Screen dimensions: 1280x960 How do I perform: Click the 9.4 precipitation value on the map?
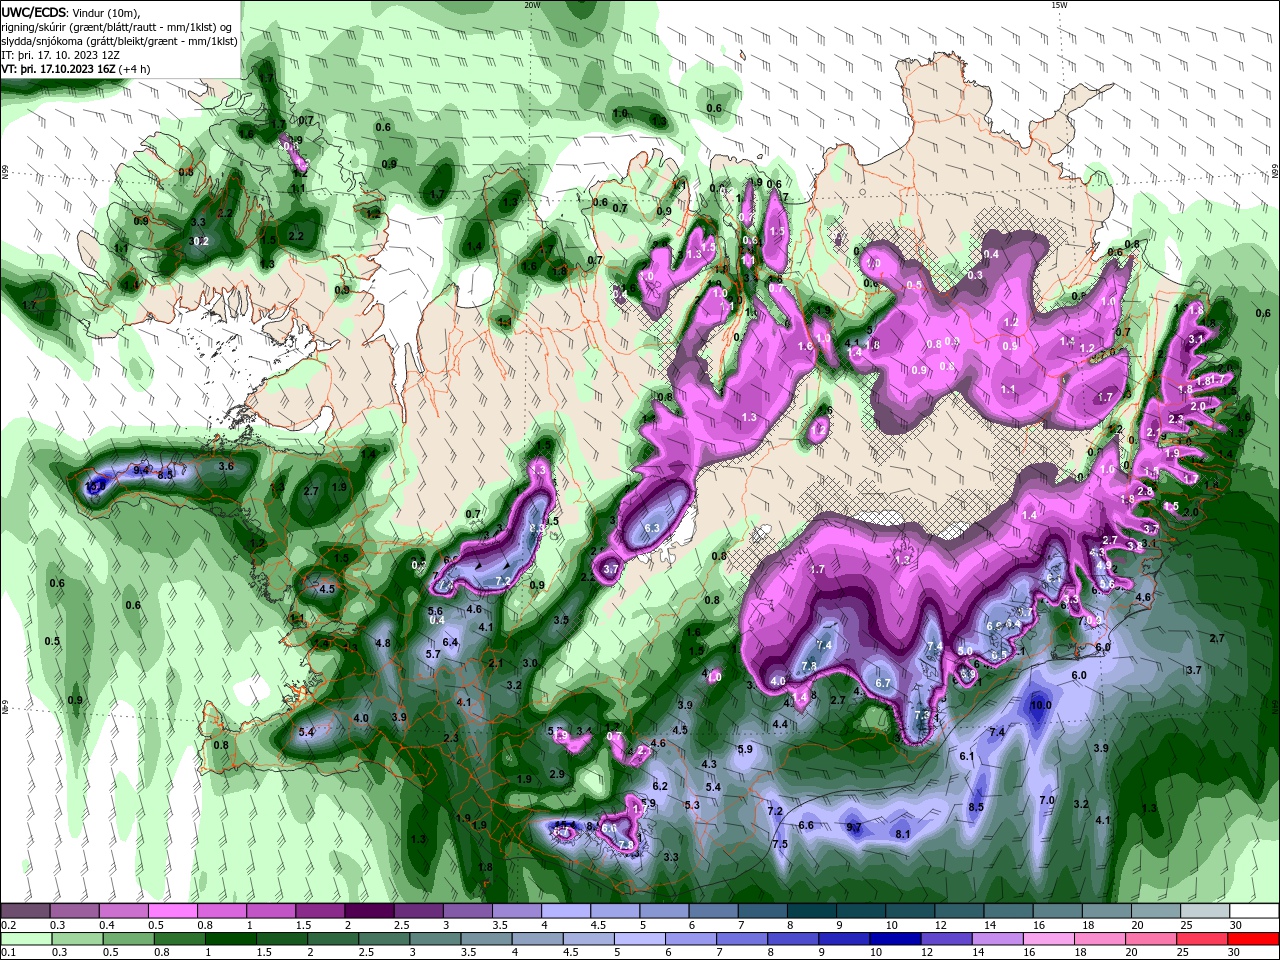pyautogui.click(x=141, y=469)
